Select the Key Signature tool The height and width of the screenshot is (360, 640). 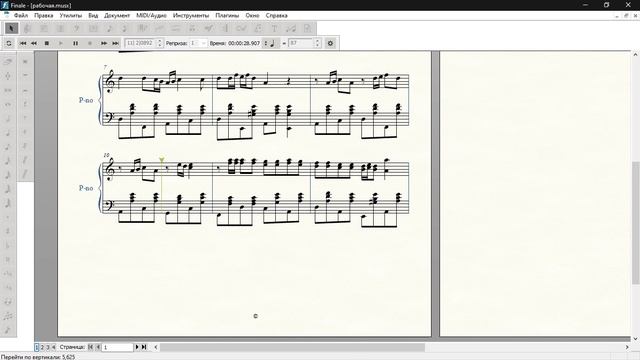(x=44, y=28)
